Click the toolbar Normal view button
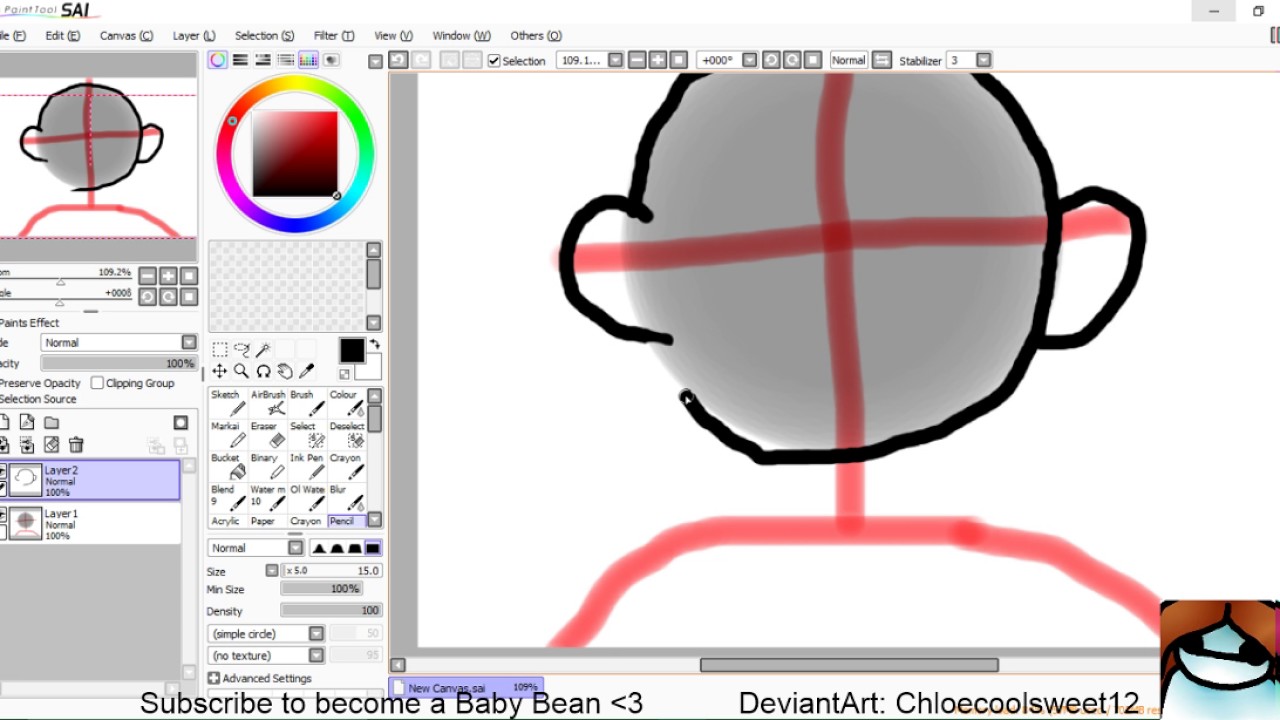 coord(848,60)
